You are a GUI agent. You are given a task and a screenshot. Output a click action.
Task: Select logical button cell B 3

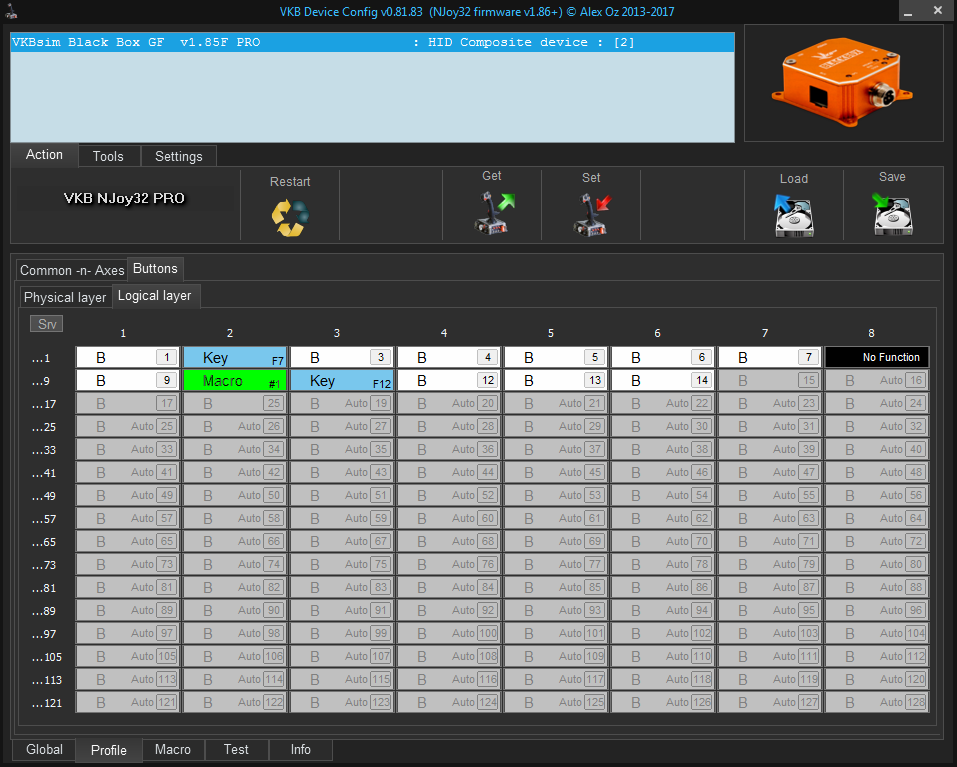pos(341,358)
